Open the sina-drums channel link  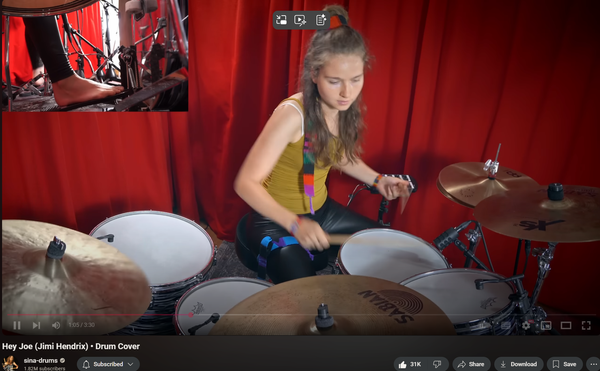click(41, 360)
